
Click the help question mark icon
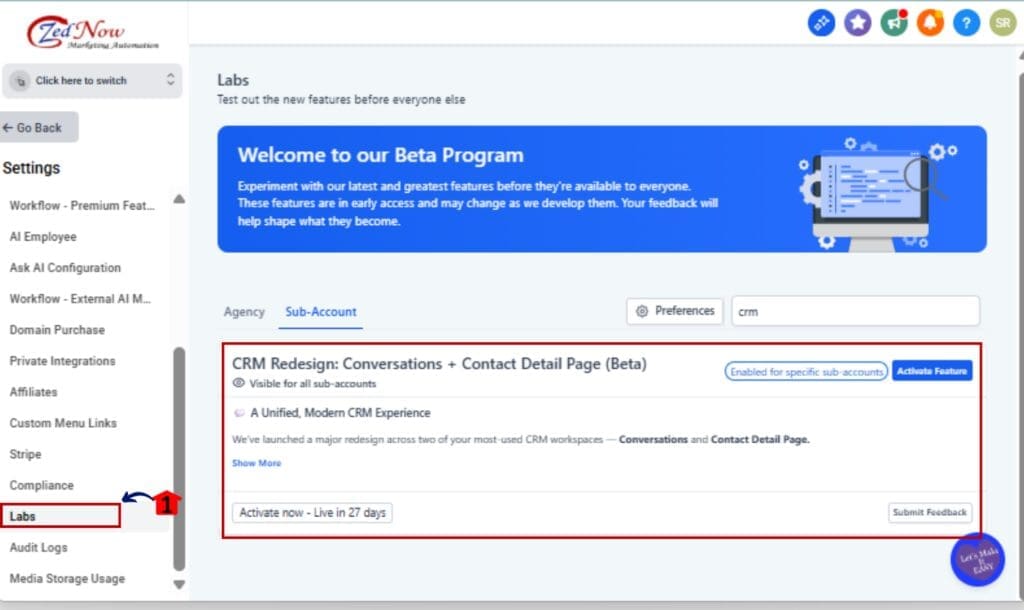(967, 22)
